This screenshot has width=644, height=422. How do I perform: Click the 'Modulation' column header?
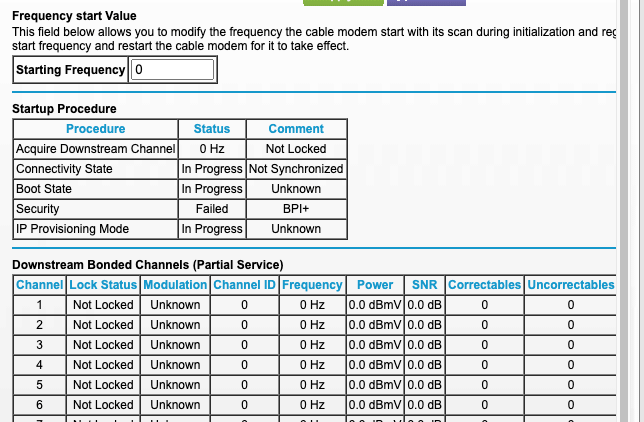175,285
